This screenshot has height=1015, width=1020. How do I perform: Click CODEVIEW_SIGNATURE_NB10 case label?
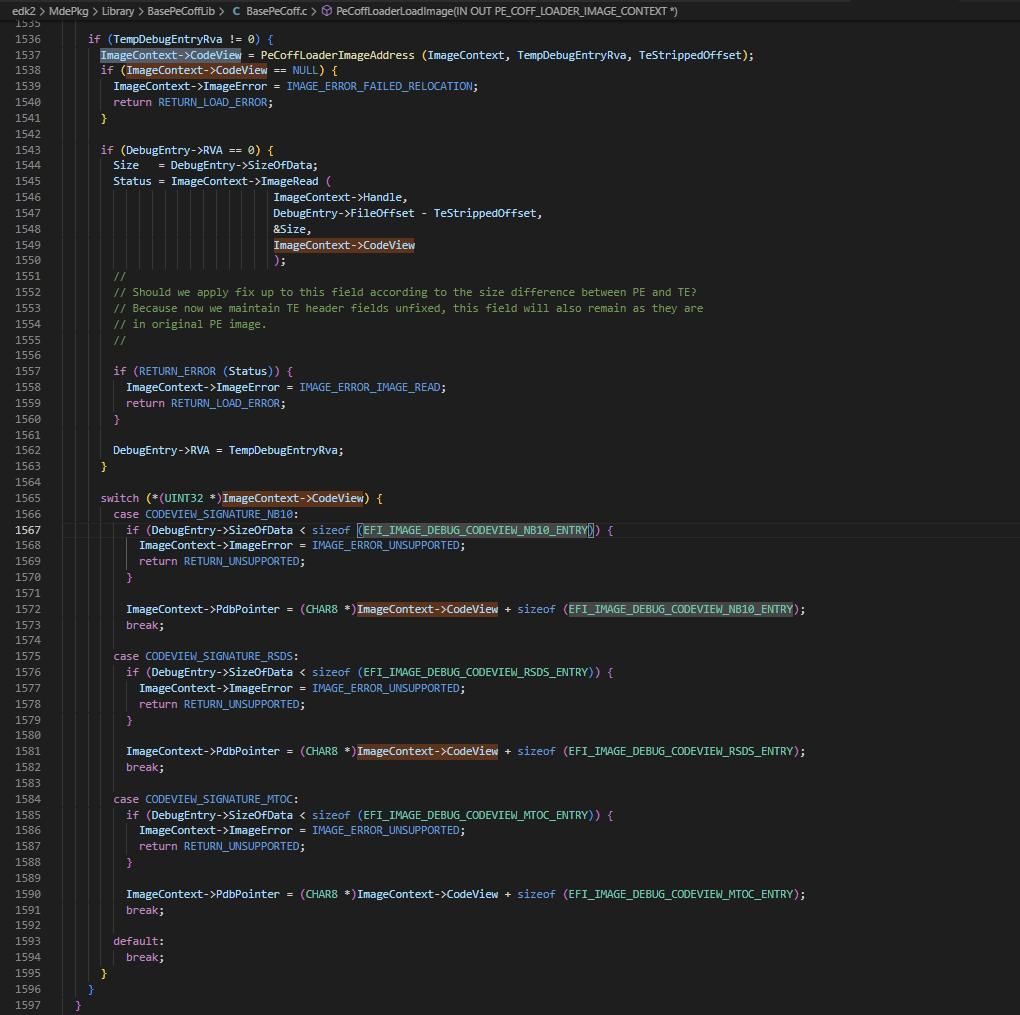[x=219, y=514]
